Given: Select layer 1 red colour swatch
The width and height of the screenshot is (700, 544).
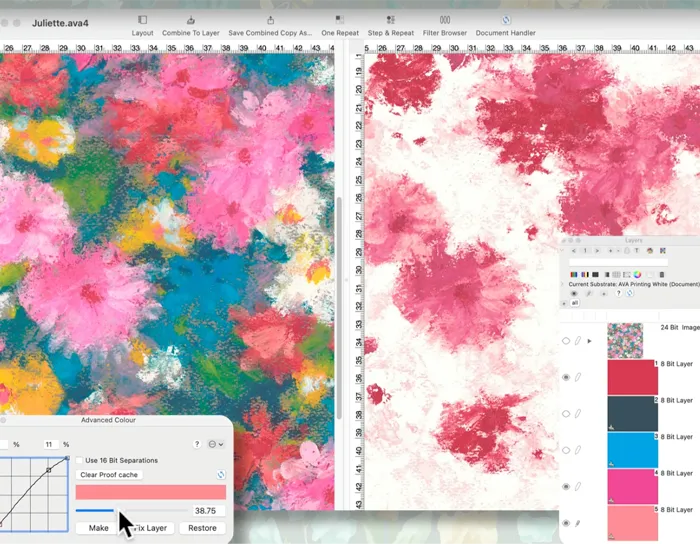Looking at the screenshot, I should pos(633,377).
